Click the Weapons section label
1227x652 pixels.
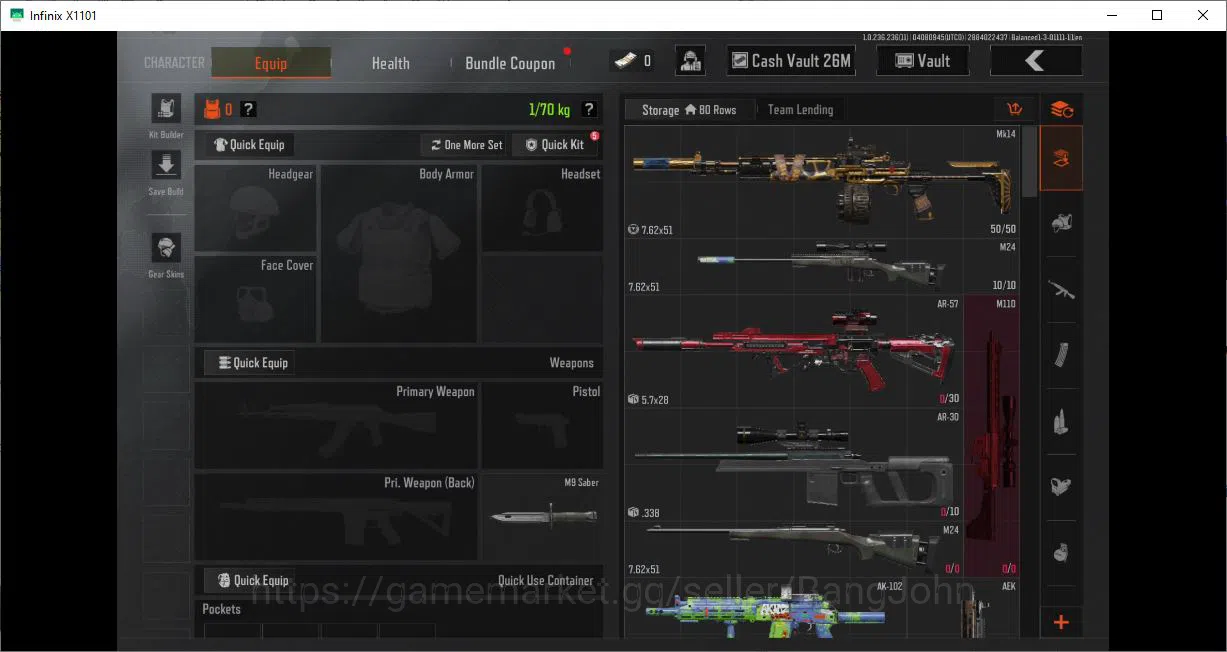pos(571,363)
